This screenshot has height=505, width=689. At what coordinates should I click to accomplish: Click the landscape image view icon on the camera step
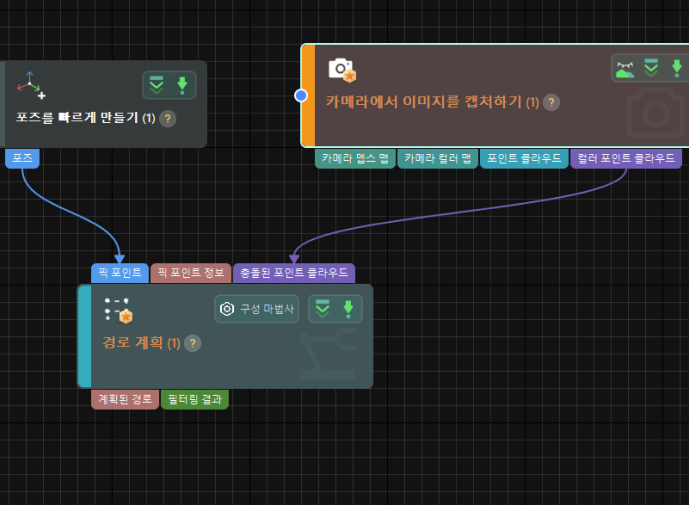pyautogui.click(x=625, y=69)
